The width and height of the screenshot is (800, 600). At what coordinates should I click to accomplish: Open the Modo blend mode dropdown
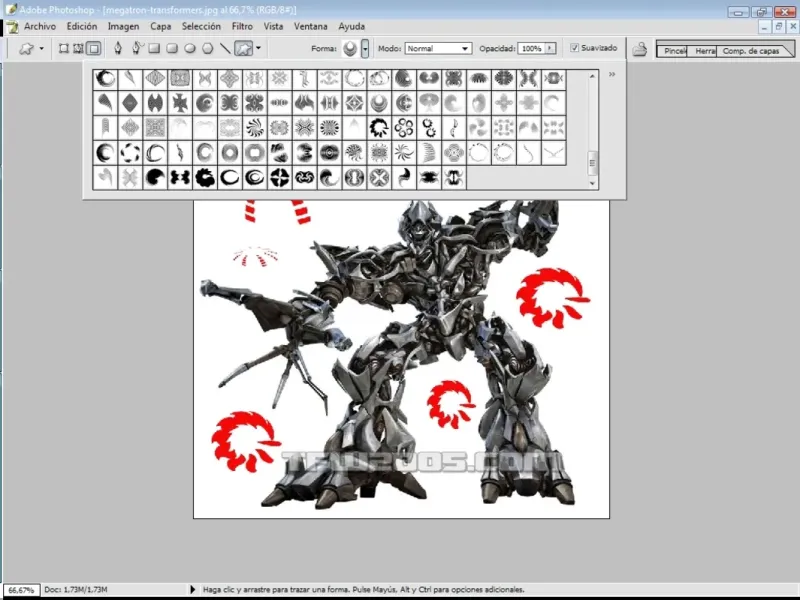[x=438, y=48]
